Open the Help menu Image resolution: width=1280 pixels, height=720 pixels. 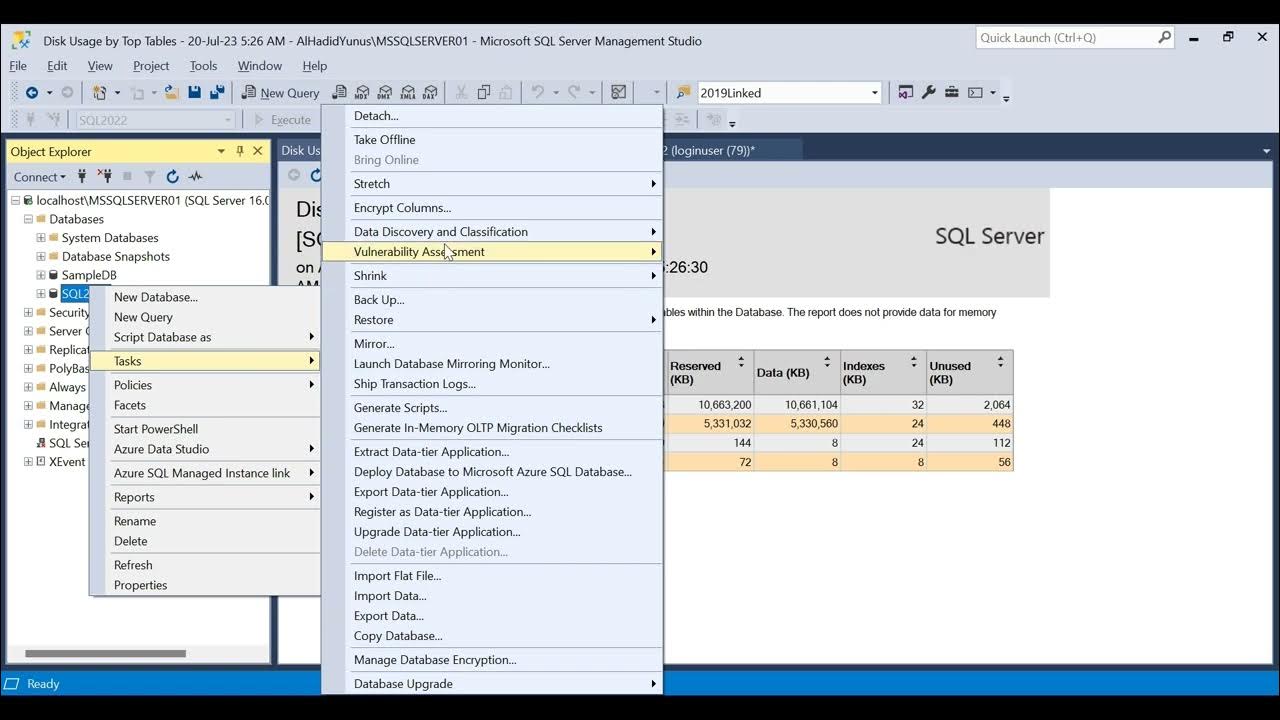click(315, 66)
